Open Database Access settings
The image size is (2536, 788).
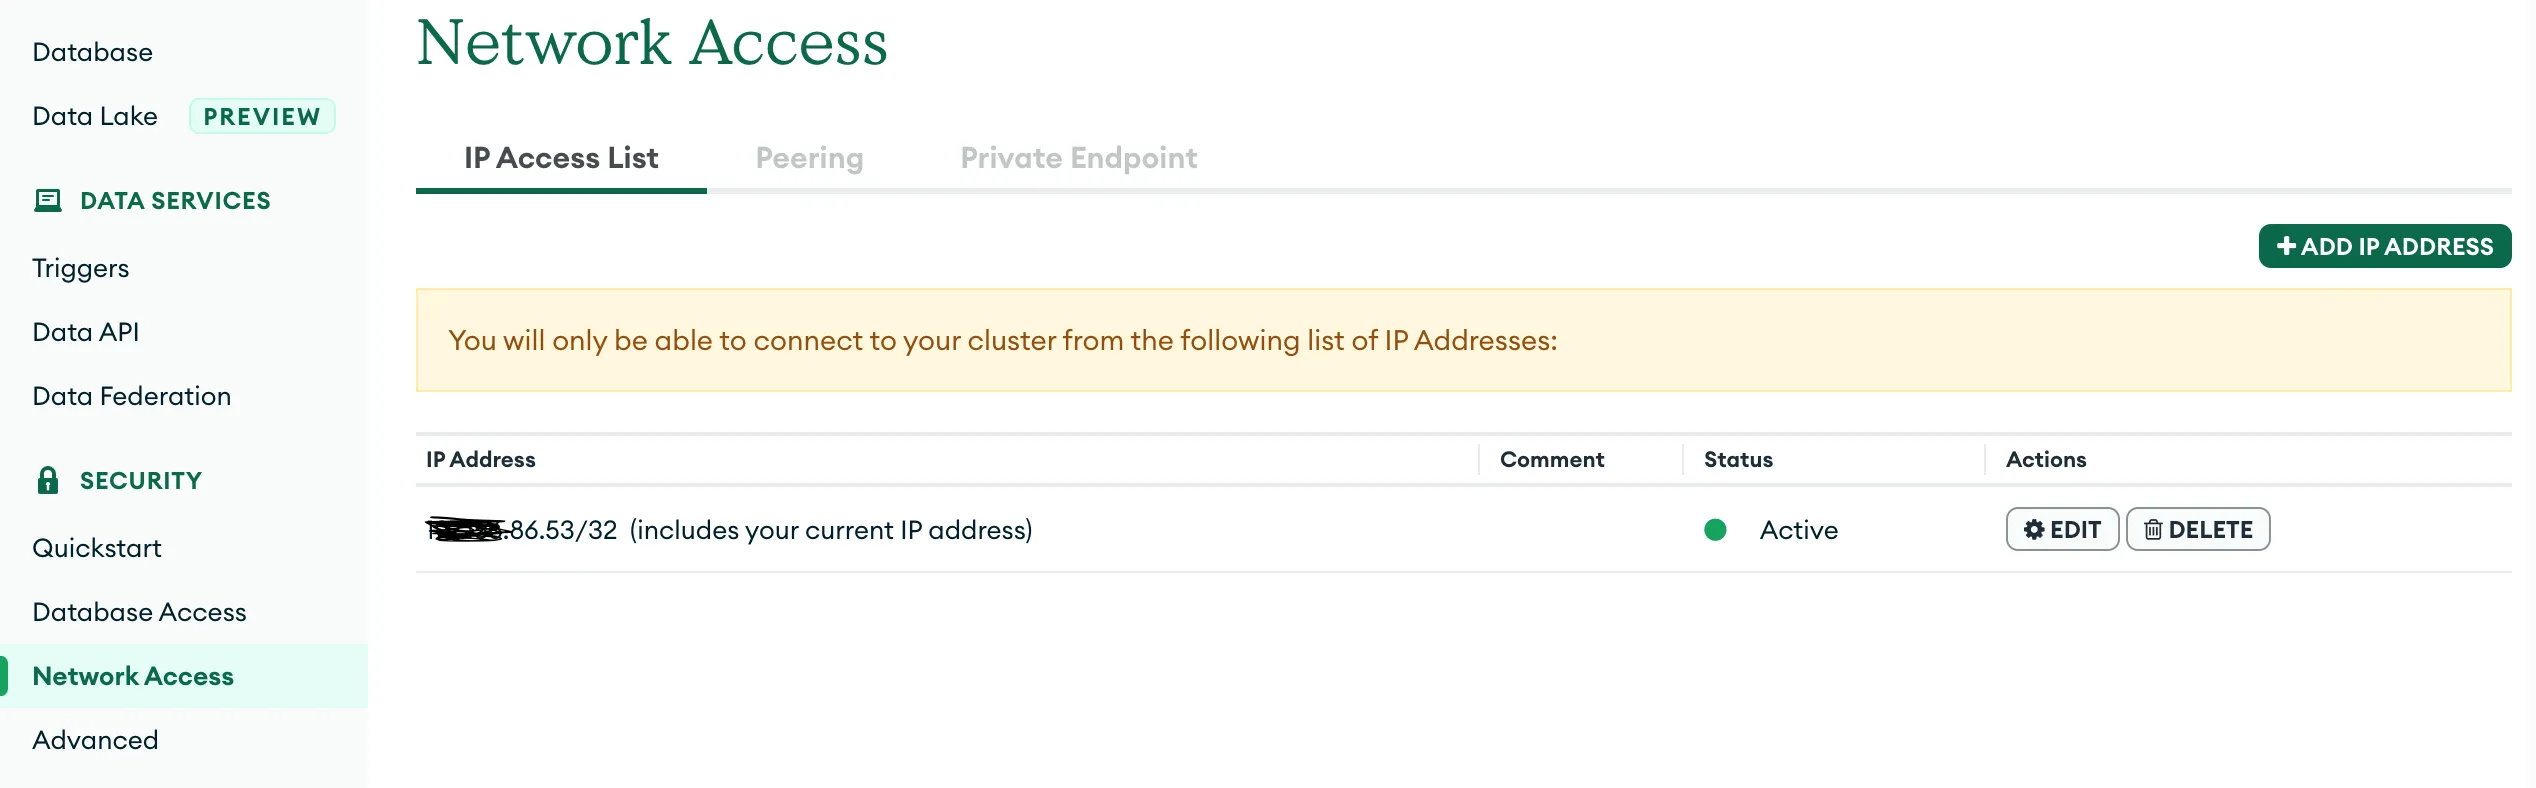[139, 612]
